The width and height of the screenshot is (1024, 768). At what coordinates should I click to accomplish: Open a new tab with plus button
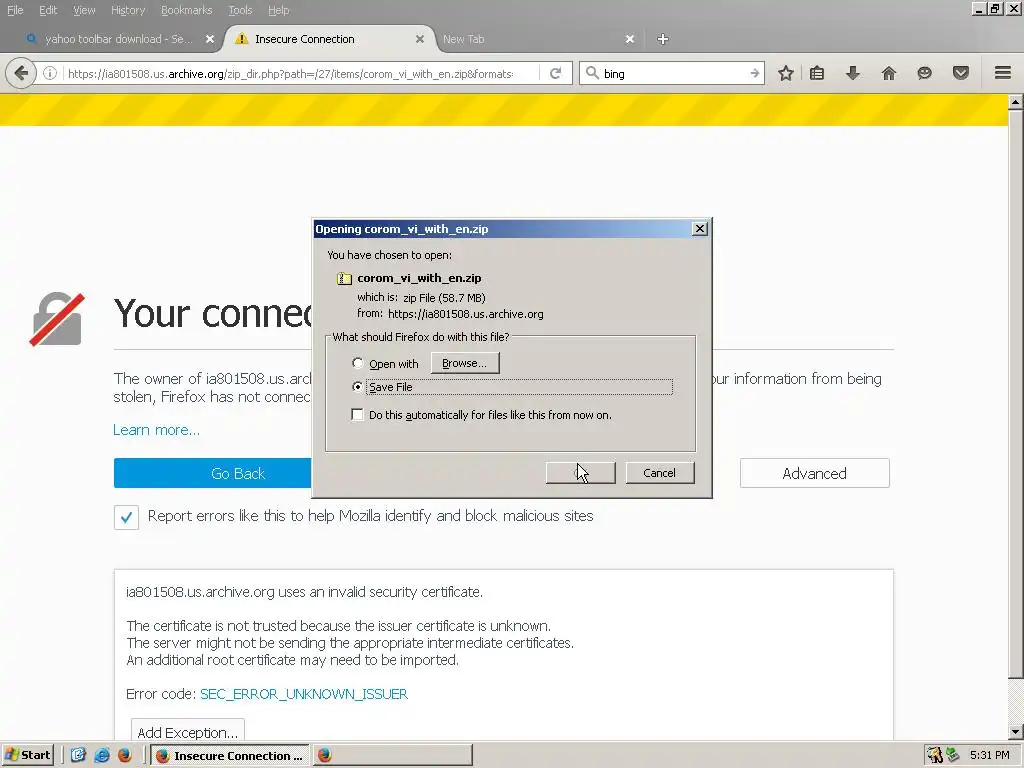[663, 39]
